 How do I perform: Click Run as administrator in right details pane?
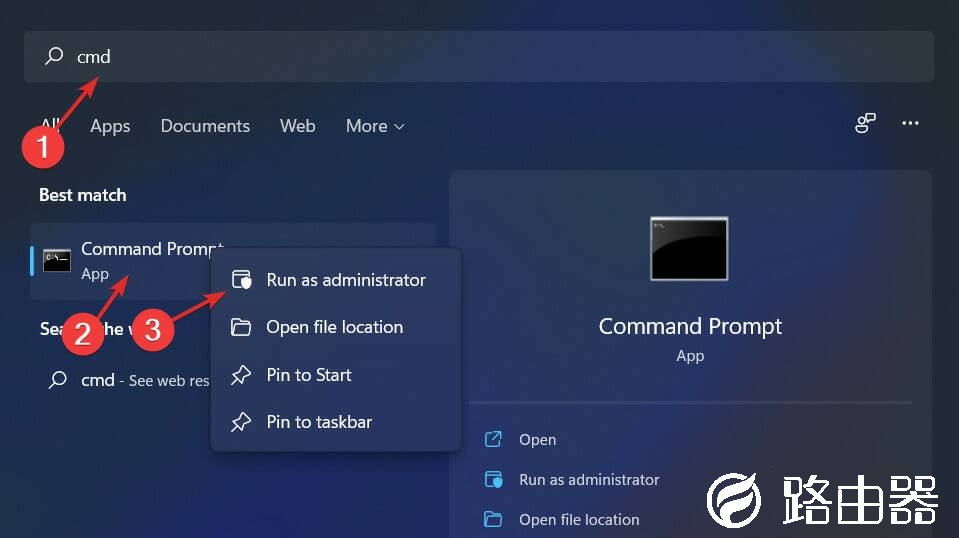pyautogui.click(x=588, y=480)
